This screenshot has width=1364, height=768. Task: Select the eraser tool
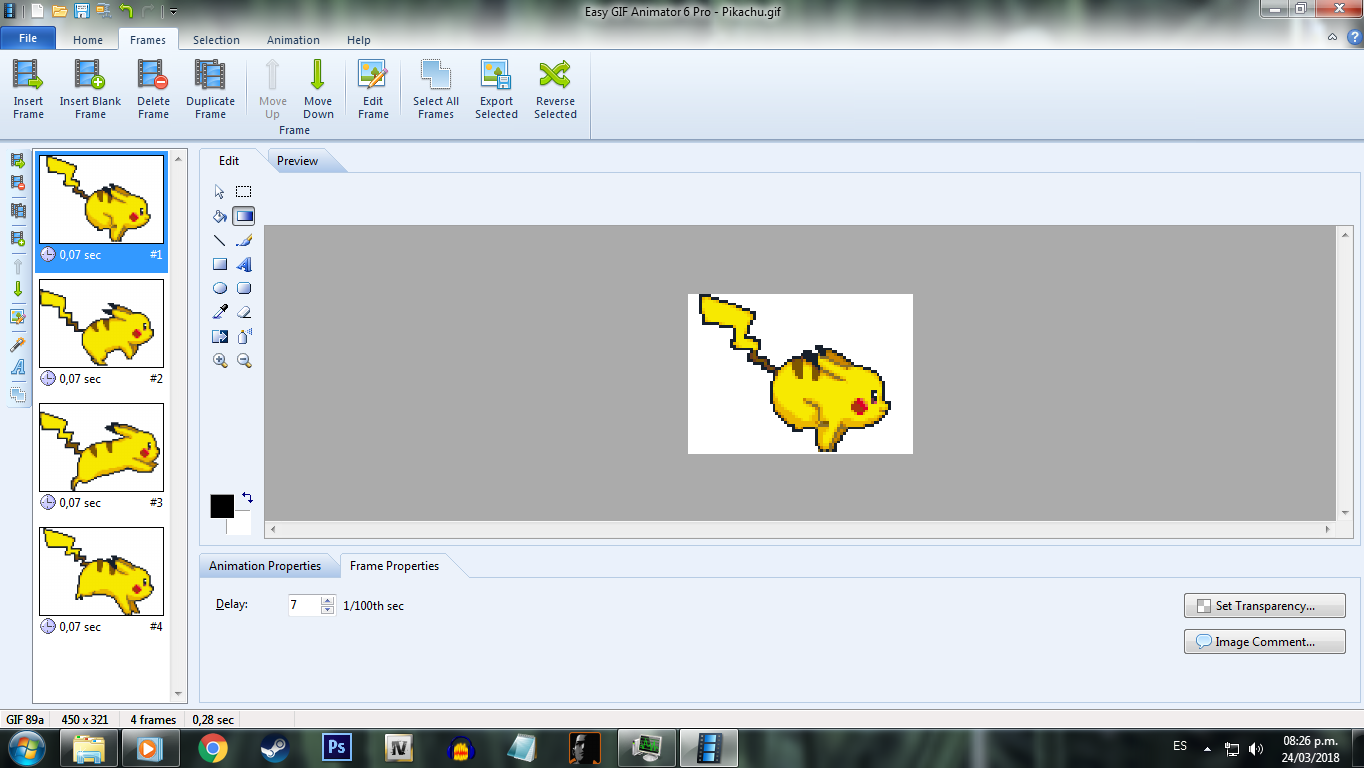[244, 312]
